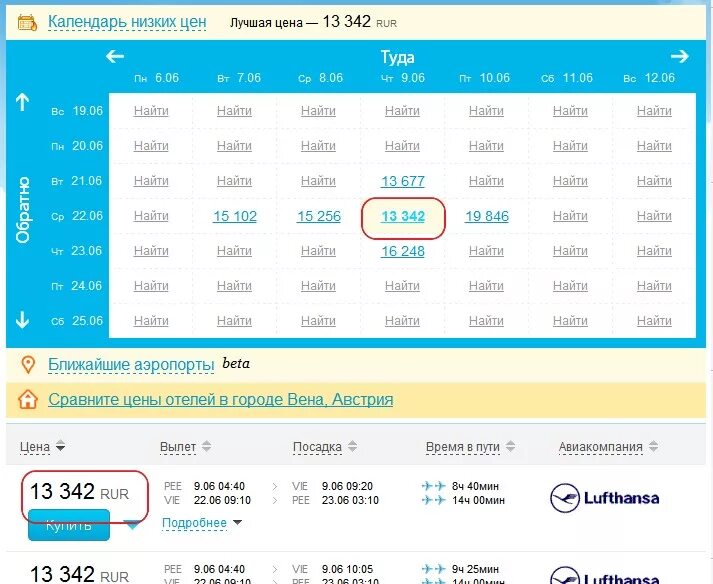Click the Ср 22.06 row header
The height and width of the screenshot is (584, 713).
(x=77, y=216)
